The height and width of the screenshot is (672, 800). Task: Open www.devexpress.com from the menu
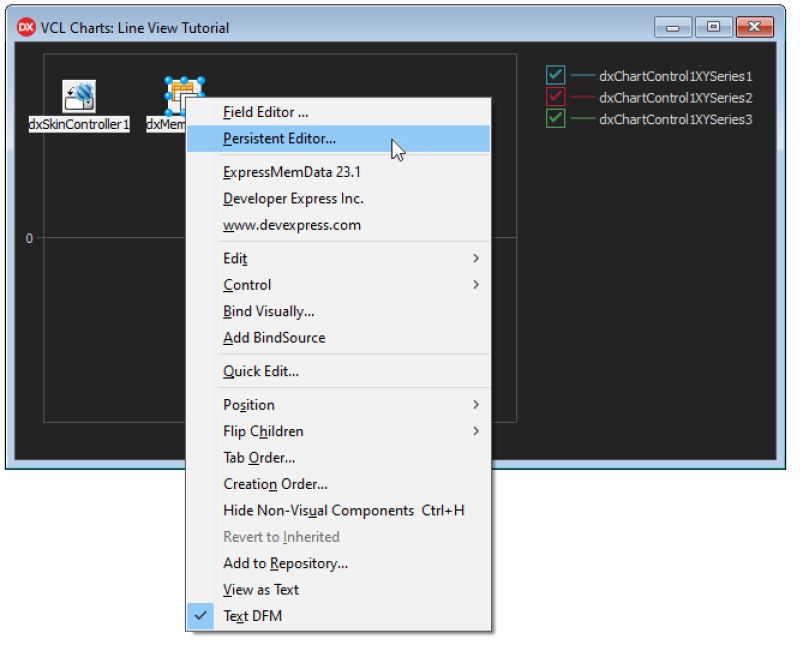pyautogui.click(x=338, y=225)
